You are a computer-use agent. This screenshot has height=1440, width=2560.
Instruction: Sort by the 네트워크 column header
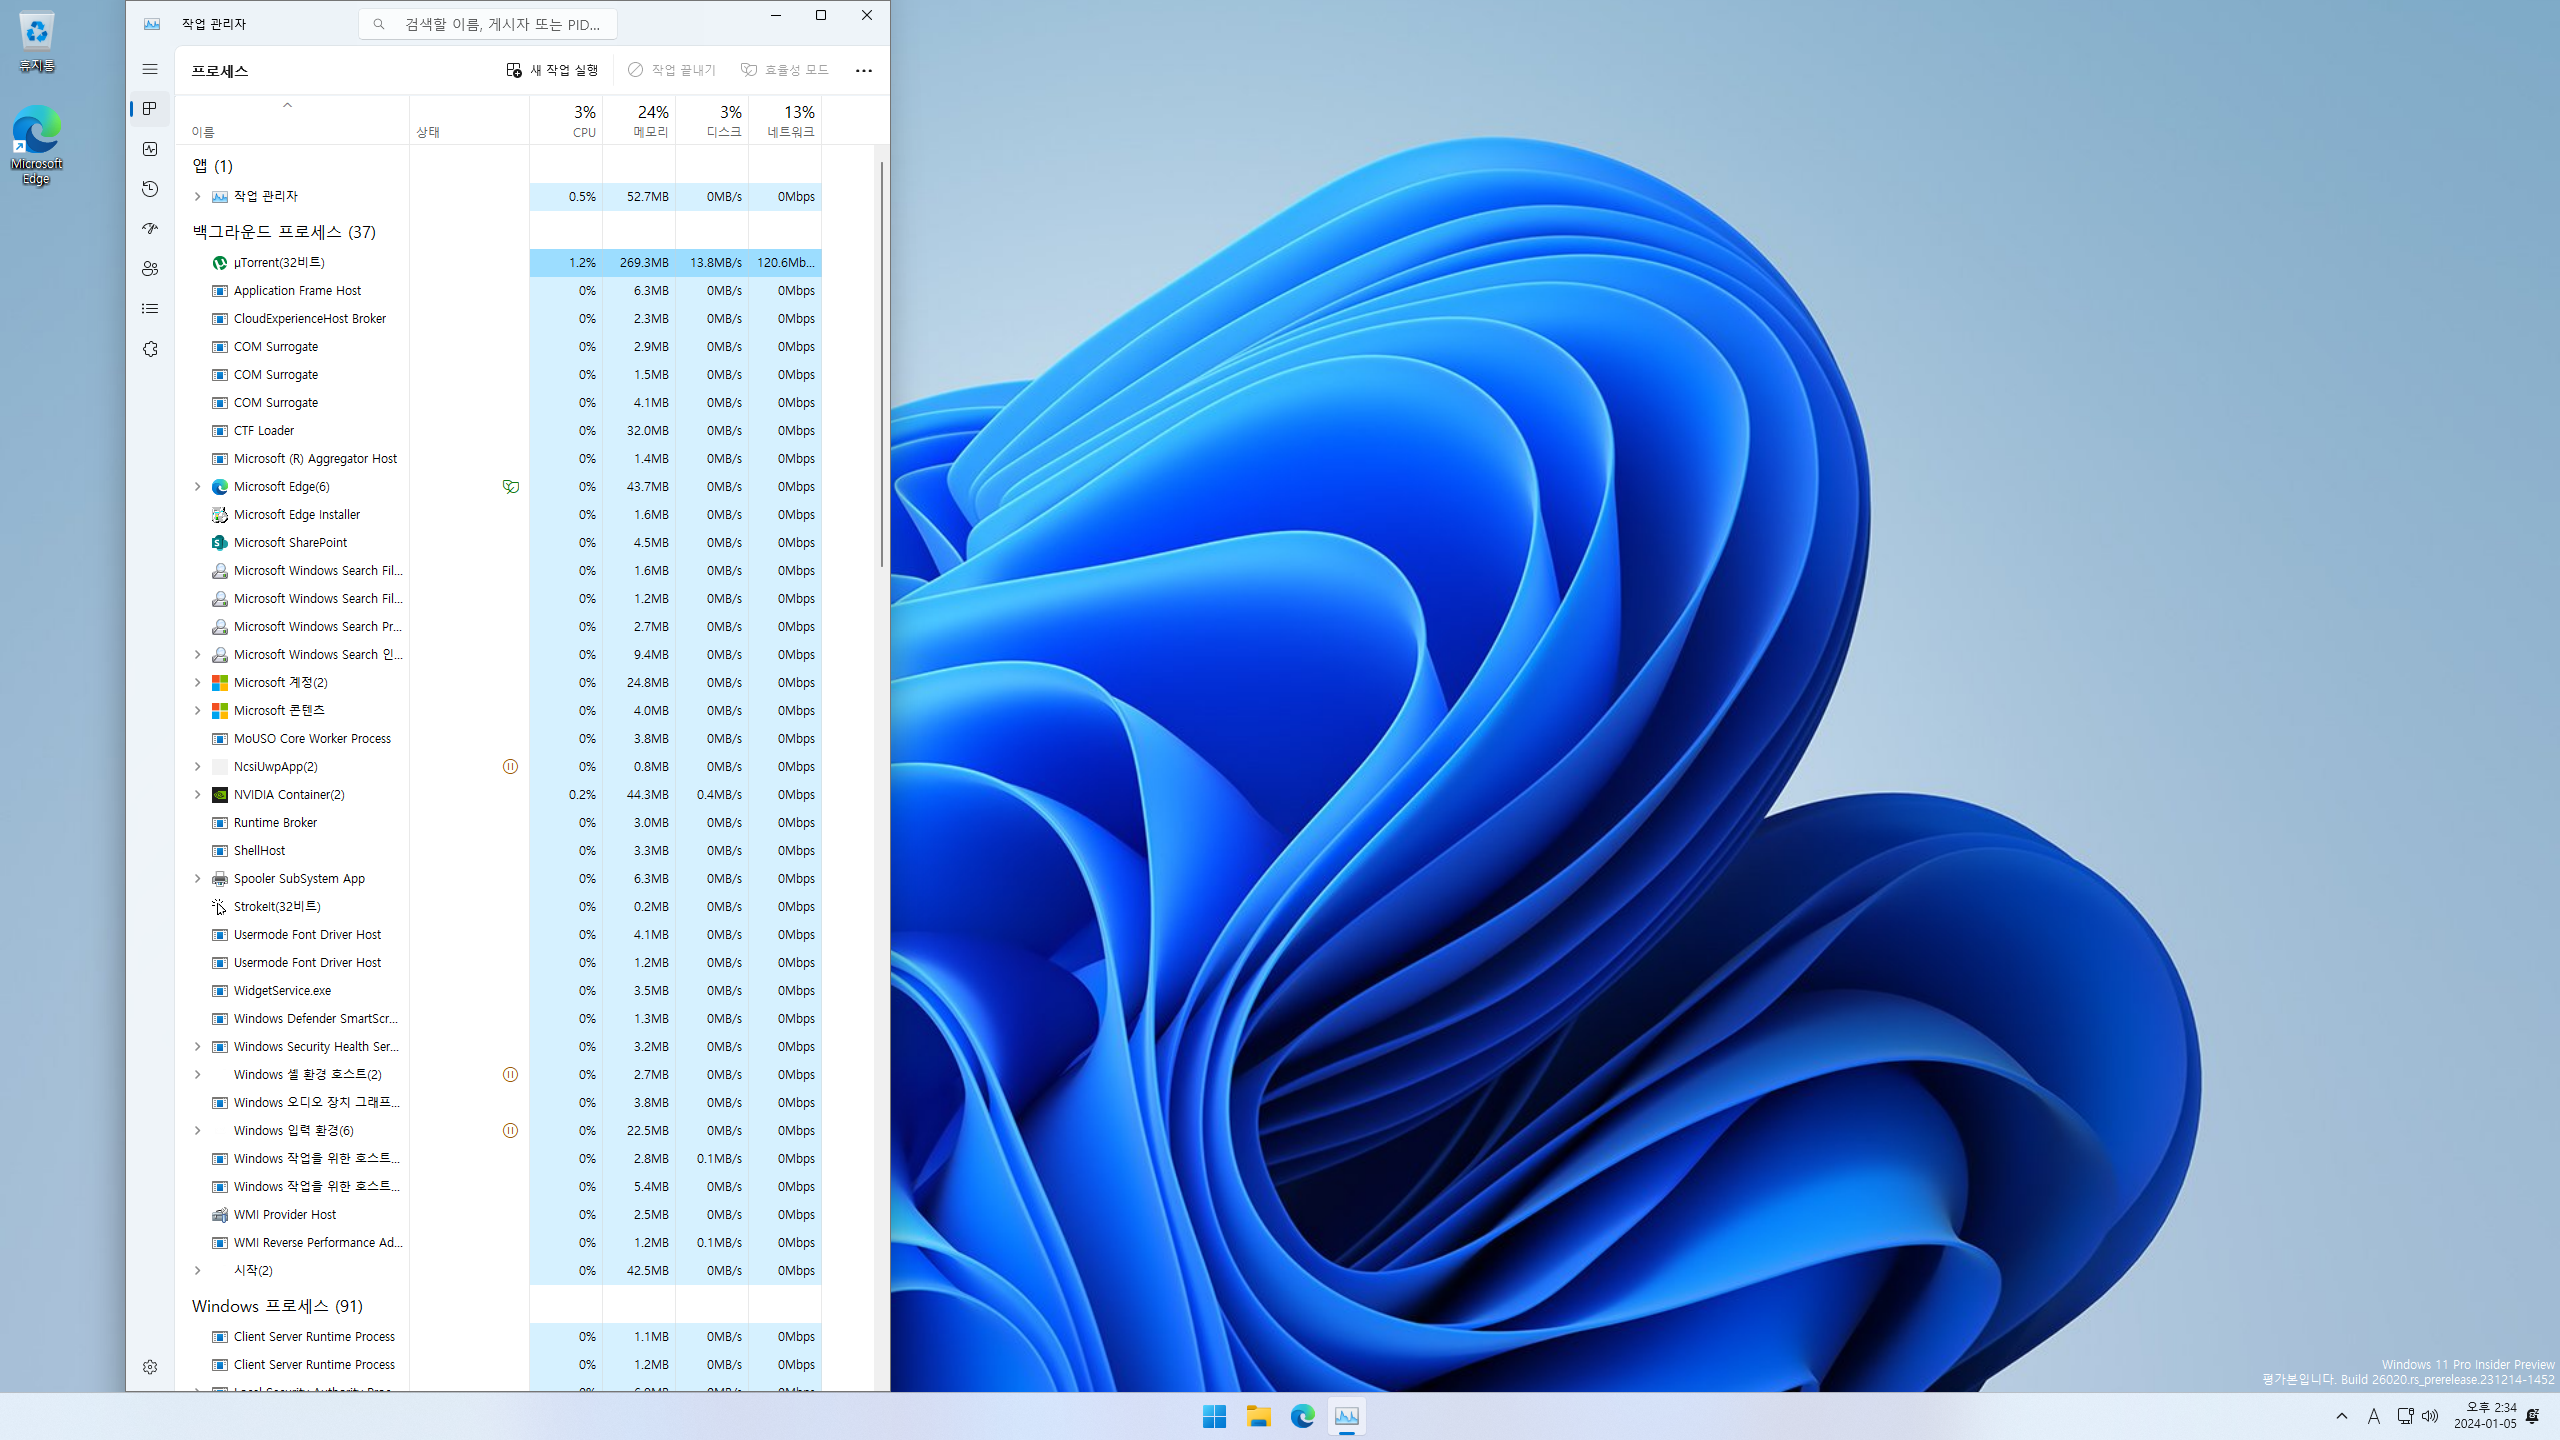pyautogui.click(x=785, y=120)
